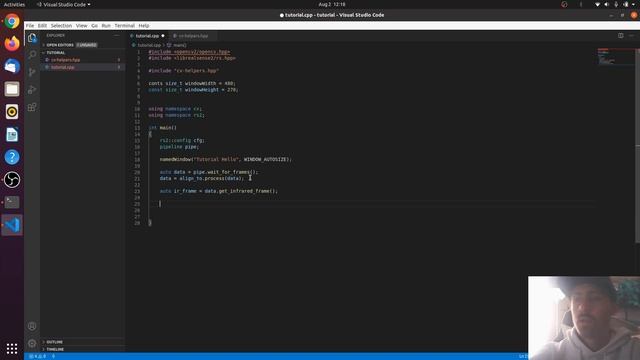Viewport: 640px width, 360px height.
Task: Open the Run and Debug view
Action: pyautogui.click(x=32, y=90)
